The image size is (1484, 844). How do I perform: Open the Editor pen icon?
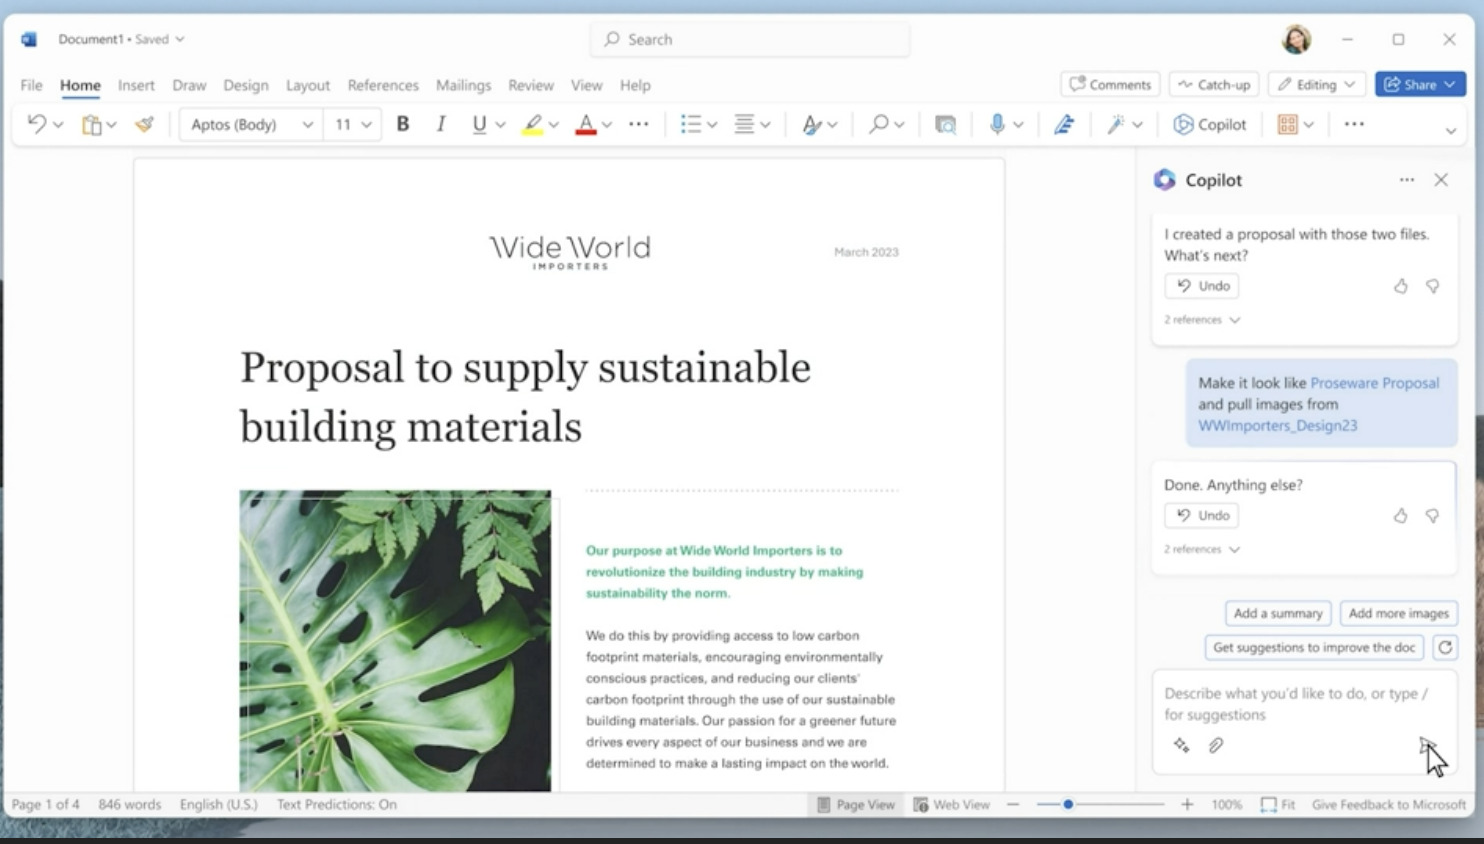pyautogui.click(x=1064, y=124)
